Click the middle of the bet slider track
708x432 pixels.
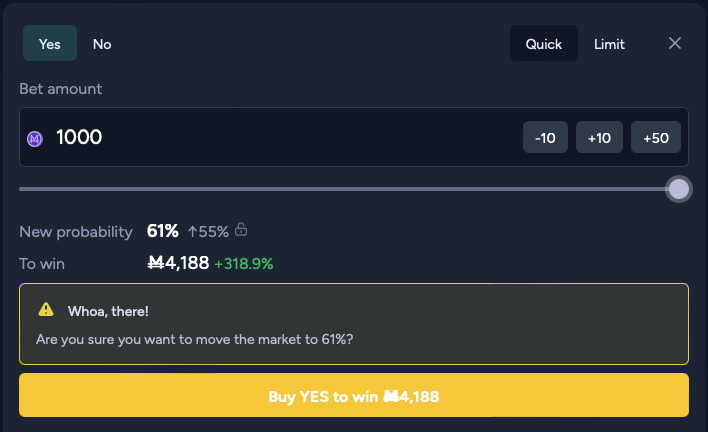[349, 189]
